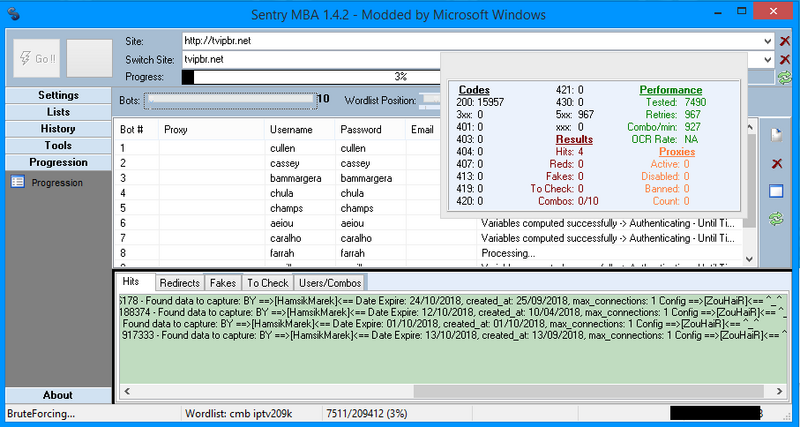Viewport: 800px width, 427px height.
Task: Select bot row with username champs
Action: (278, 208)
